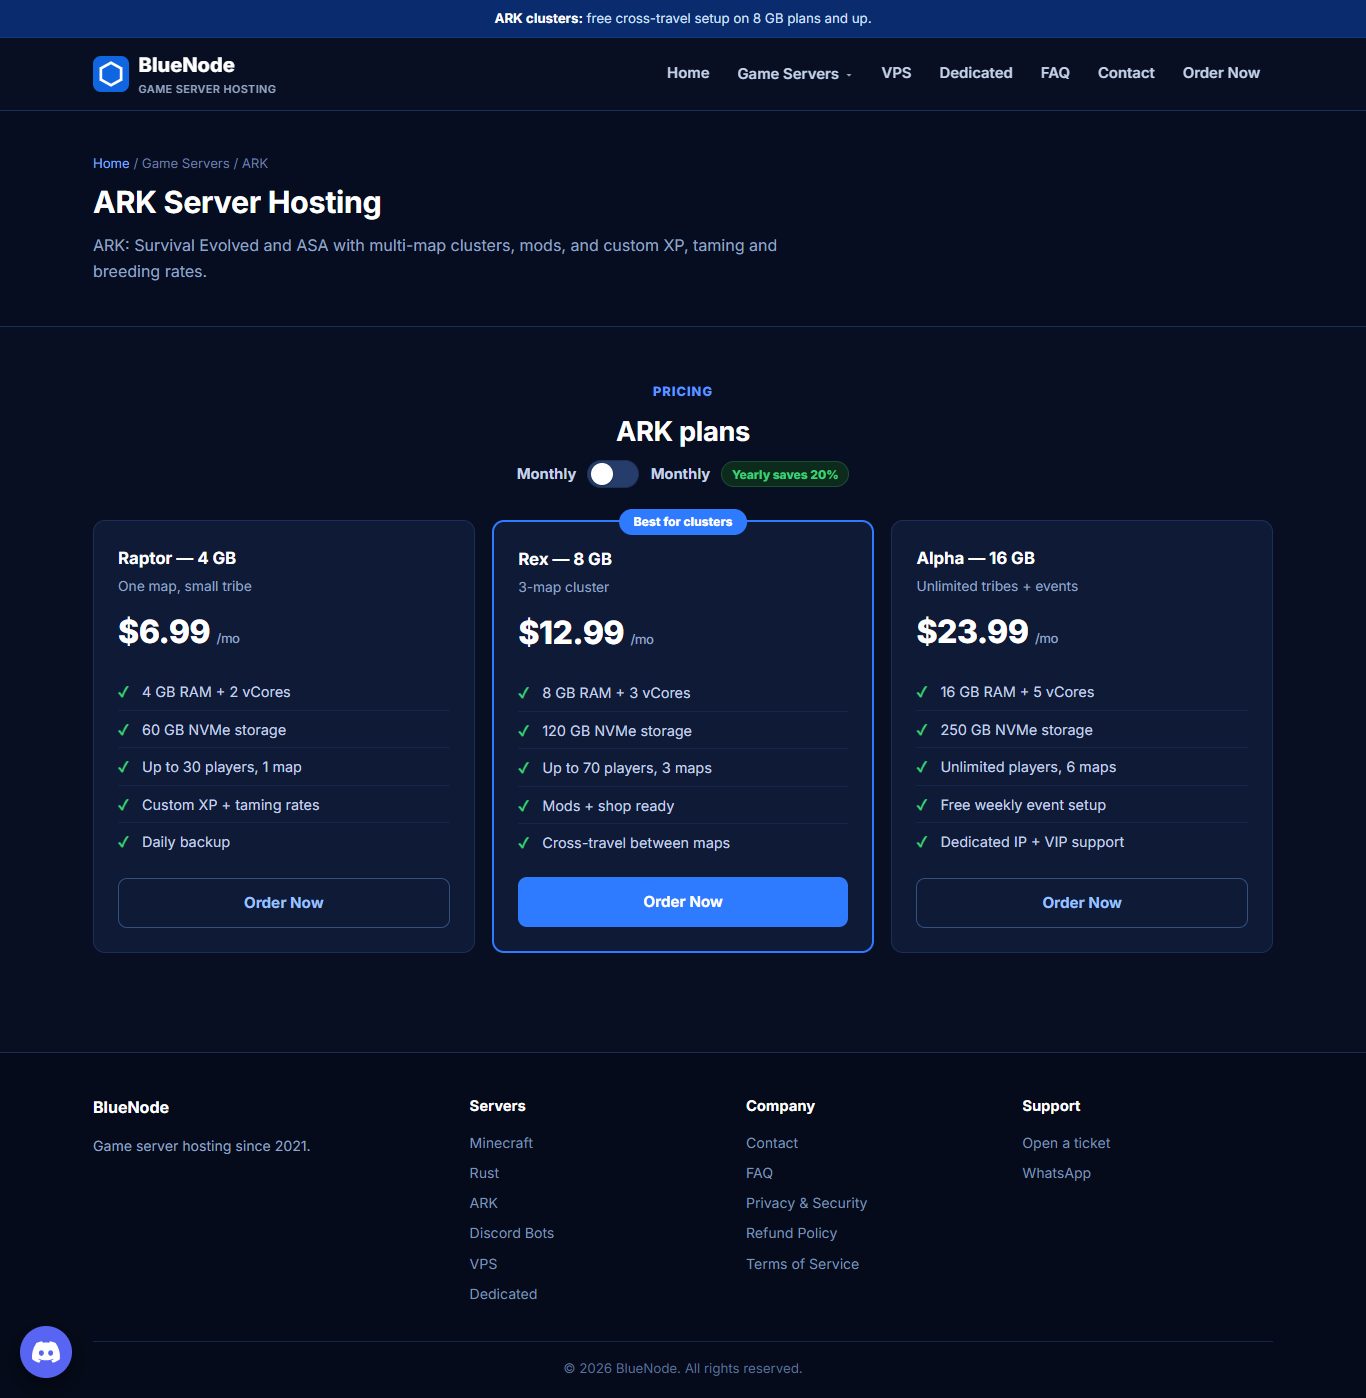Open FAQ in the footer Company list
The image size is (1366, 1398).
(x=759, y=1173)
